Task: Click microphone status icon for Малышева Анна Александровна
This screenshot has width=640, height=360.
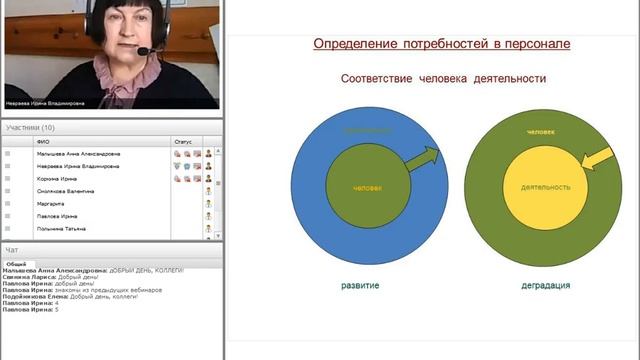Action: click(x=177, y=154)
